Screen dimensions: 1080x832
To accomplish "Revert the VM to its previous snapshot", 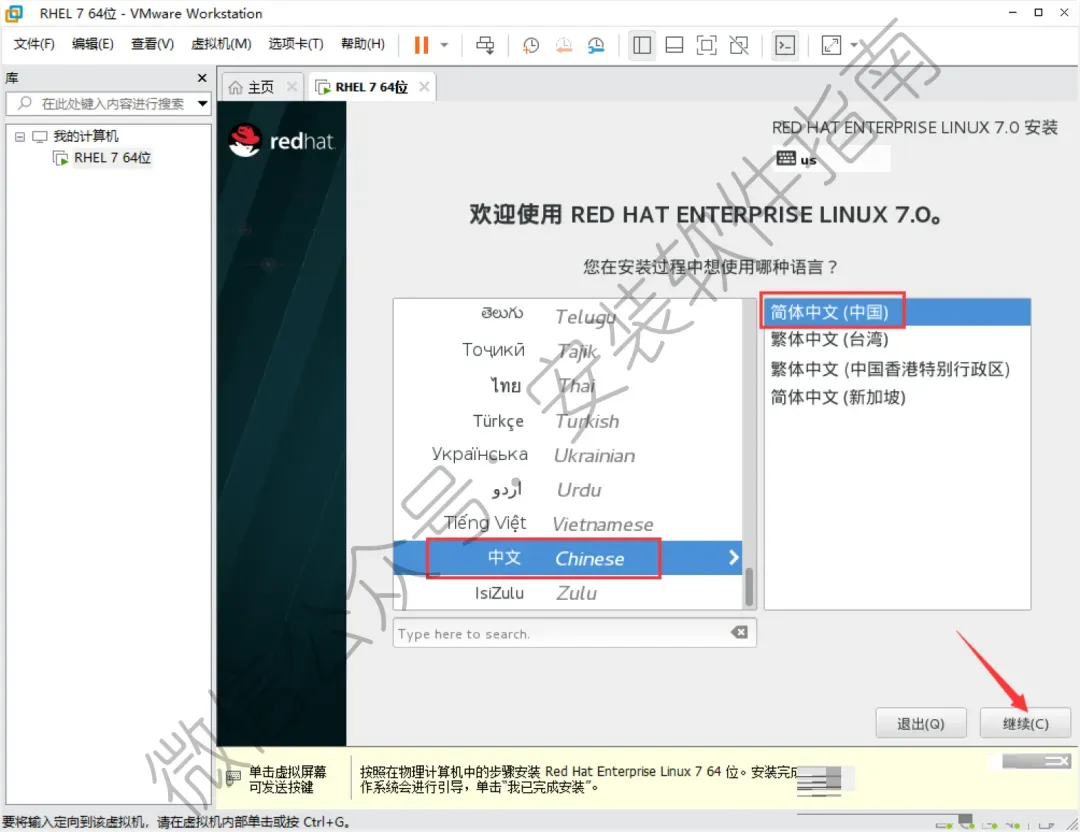I will [x=563, y=45].
